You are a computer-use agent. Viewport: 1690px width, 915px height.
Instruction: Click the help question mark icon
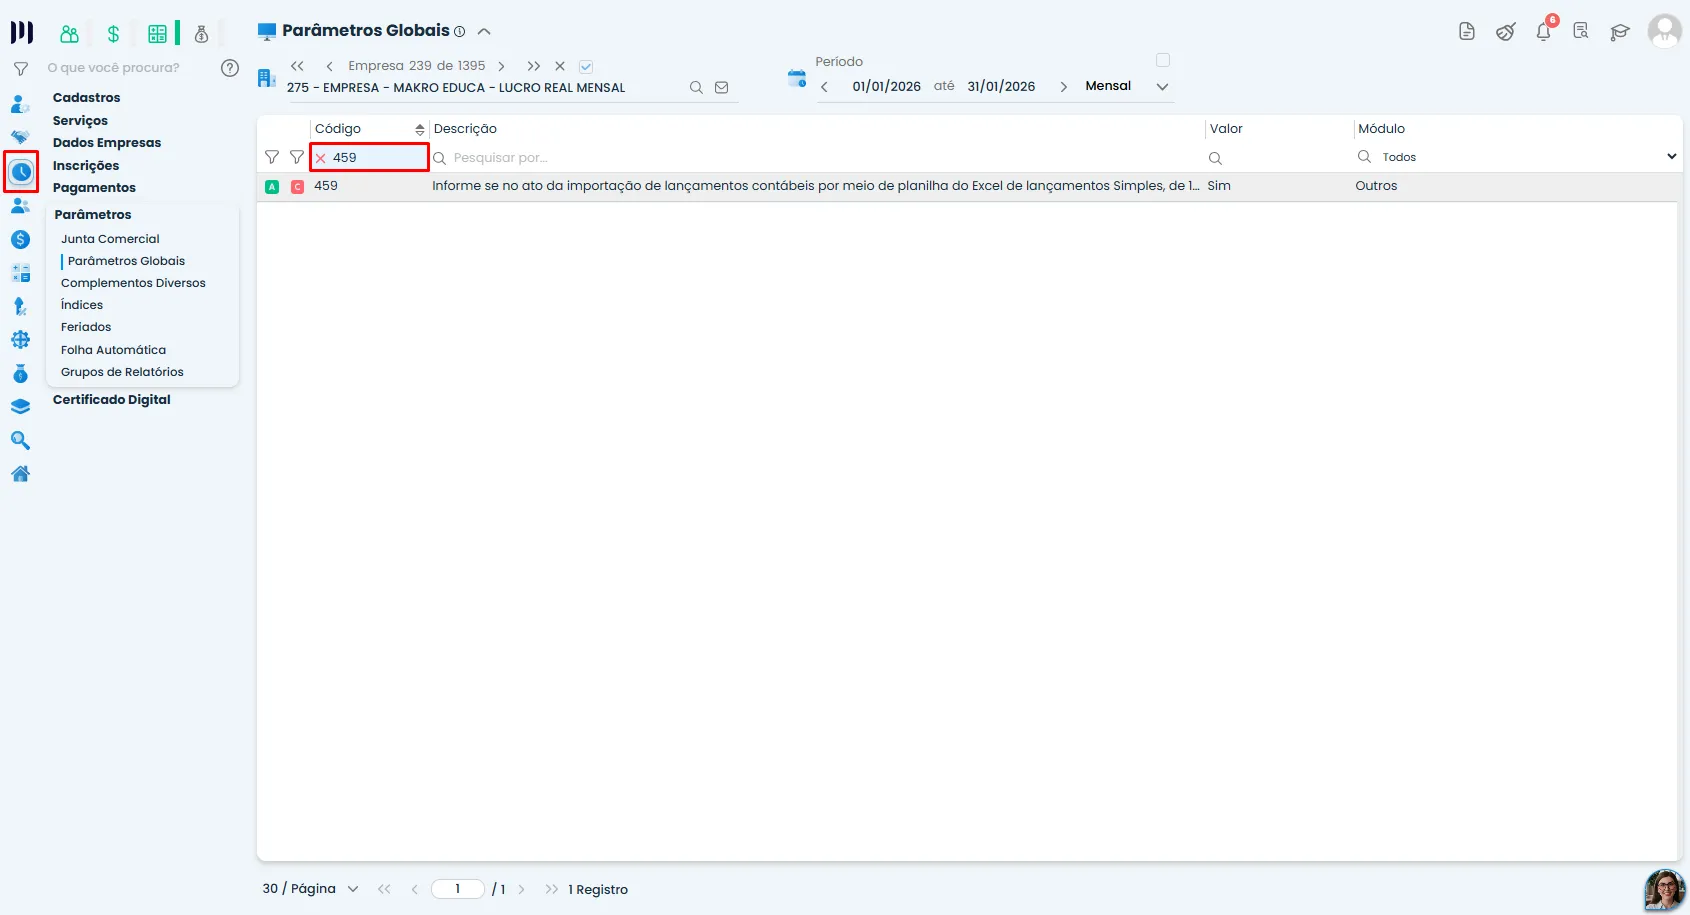pyautogui.click(x=230, y=68)
